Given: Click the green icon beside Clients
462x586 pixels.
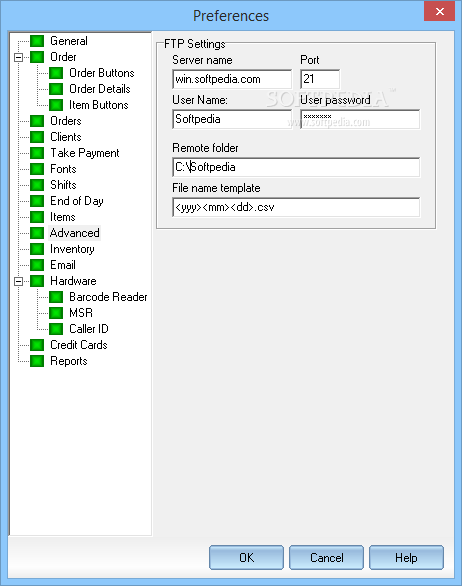Looking at the screenshot, I should (x=37, y=137).
